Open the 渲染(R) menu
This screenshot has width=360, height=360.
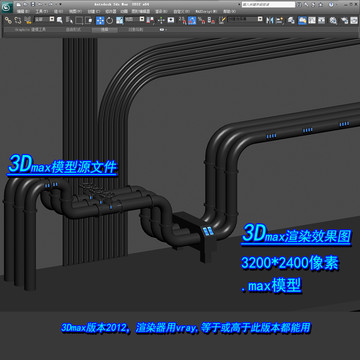pos(161,12)
